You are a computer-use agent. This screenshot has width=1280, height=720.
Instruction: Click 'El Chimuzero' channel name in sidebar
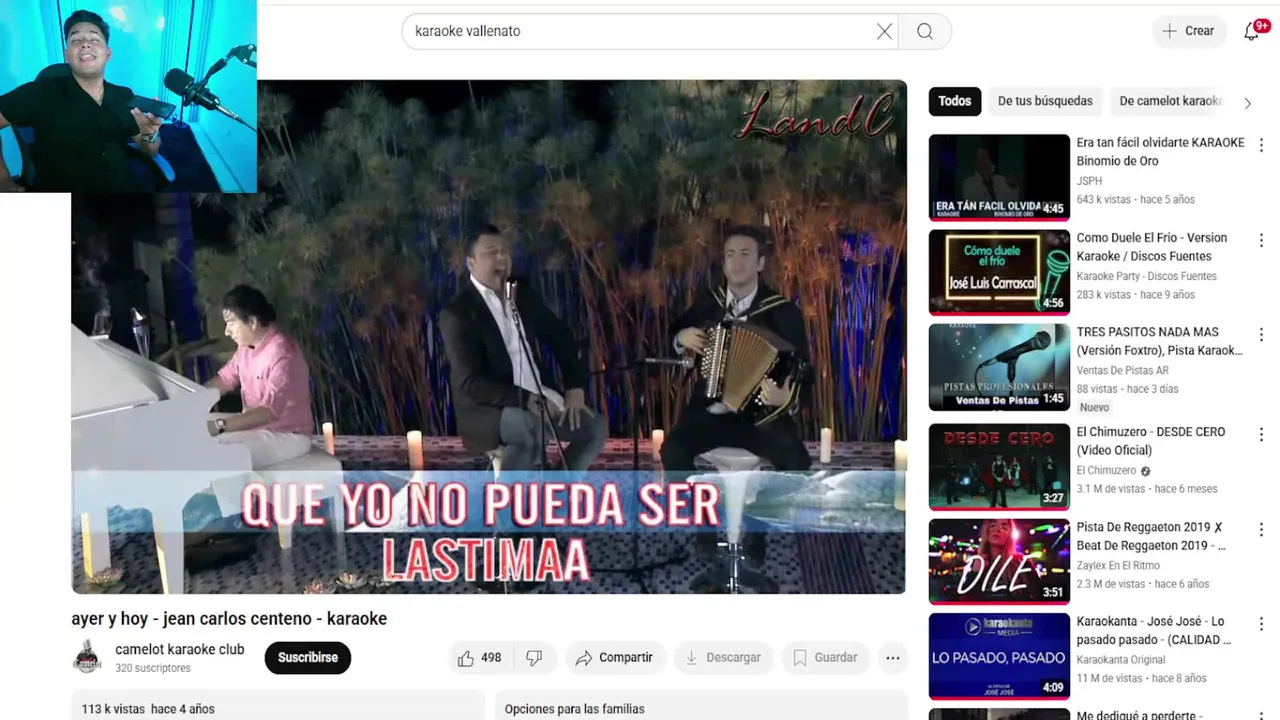(1106, 470)
